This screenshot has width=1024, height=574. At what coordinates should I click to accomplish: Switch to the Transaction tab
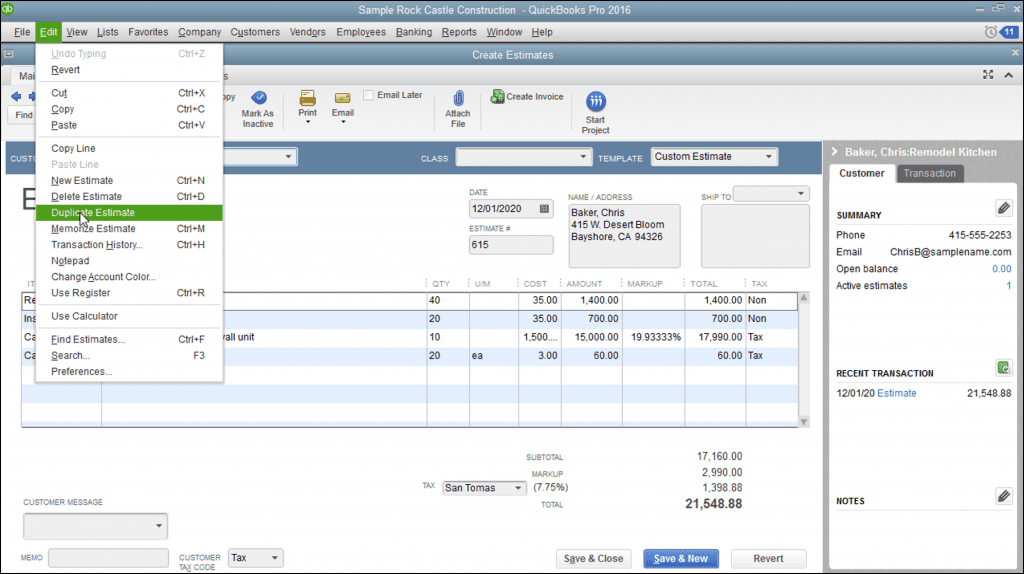[x=929, y=173]
